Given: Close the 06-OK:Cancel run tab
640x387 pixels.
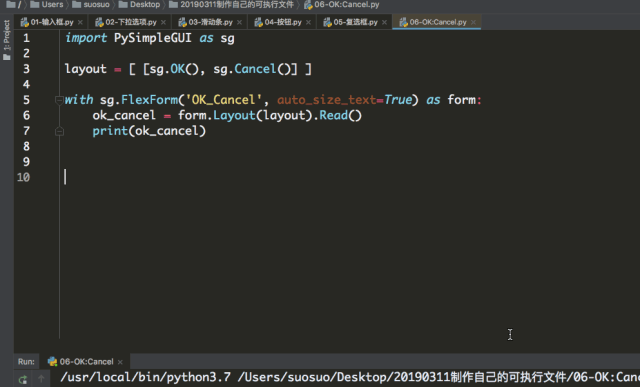Looking at the screenshot, I should (120, 362).
